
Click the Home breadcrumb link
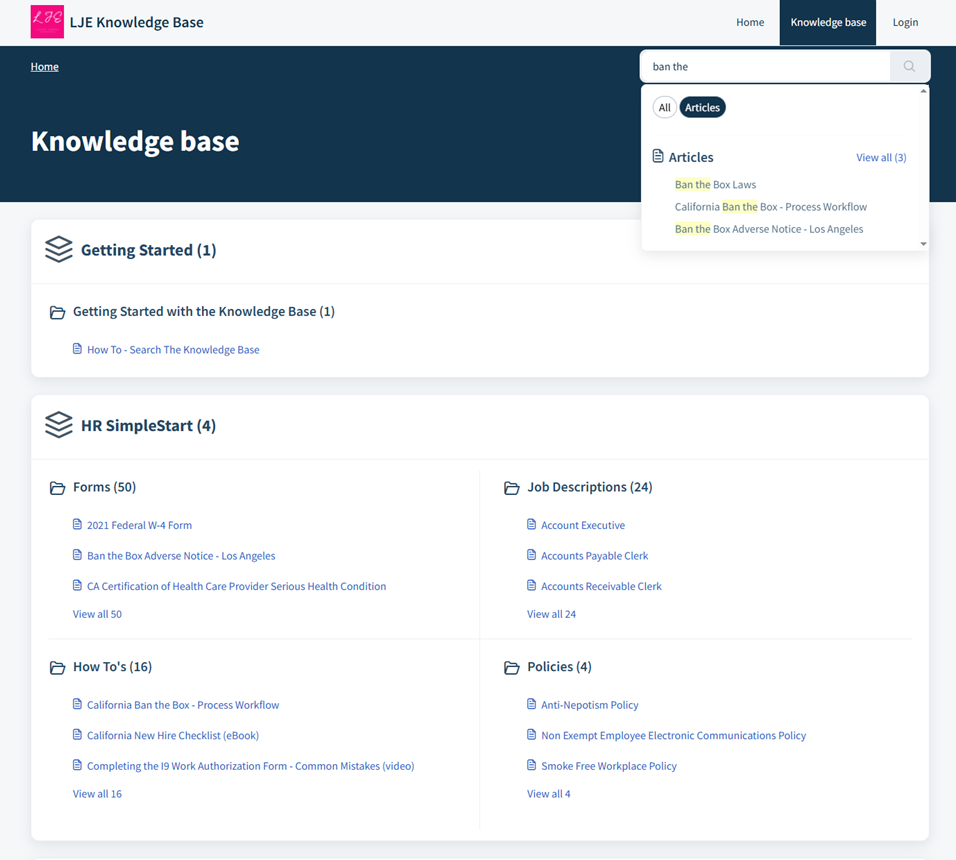point(45,66)
